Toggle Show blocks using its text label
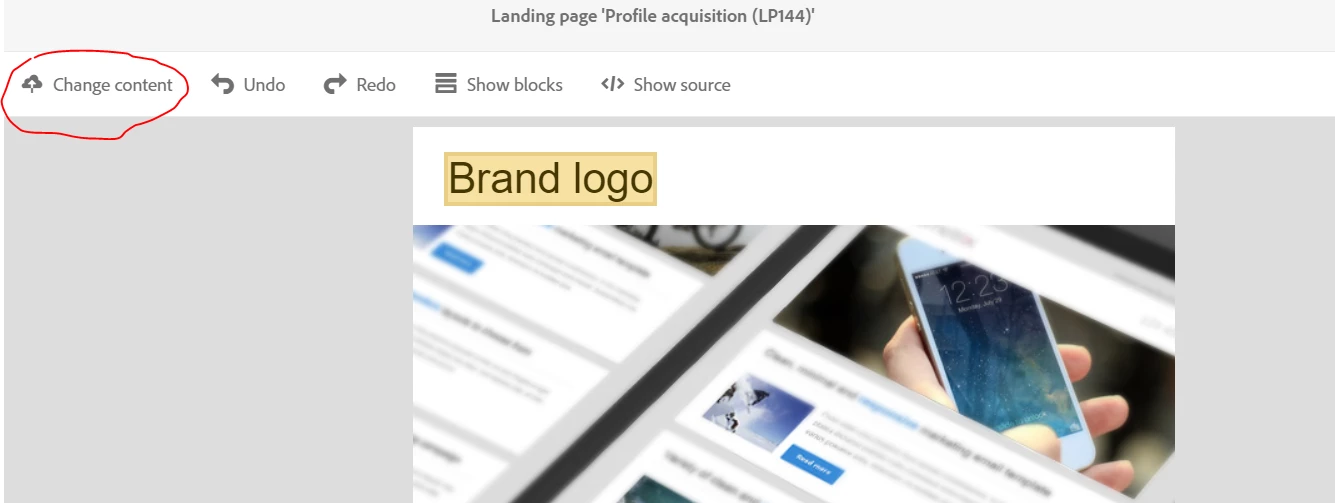The width and height of the screenshot is (1335, 503). (514, 85)
